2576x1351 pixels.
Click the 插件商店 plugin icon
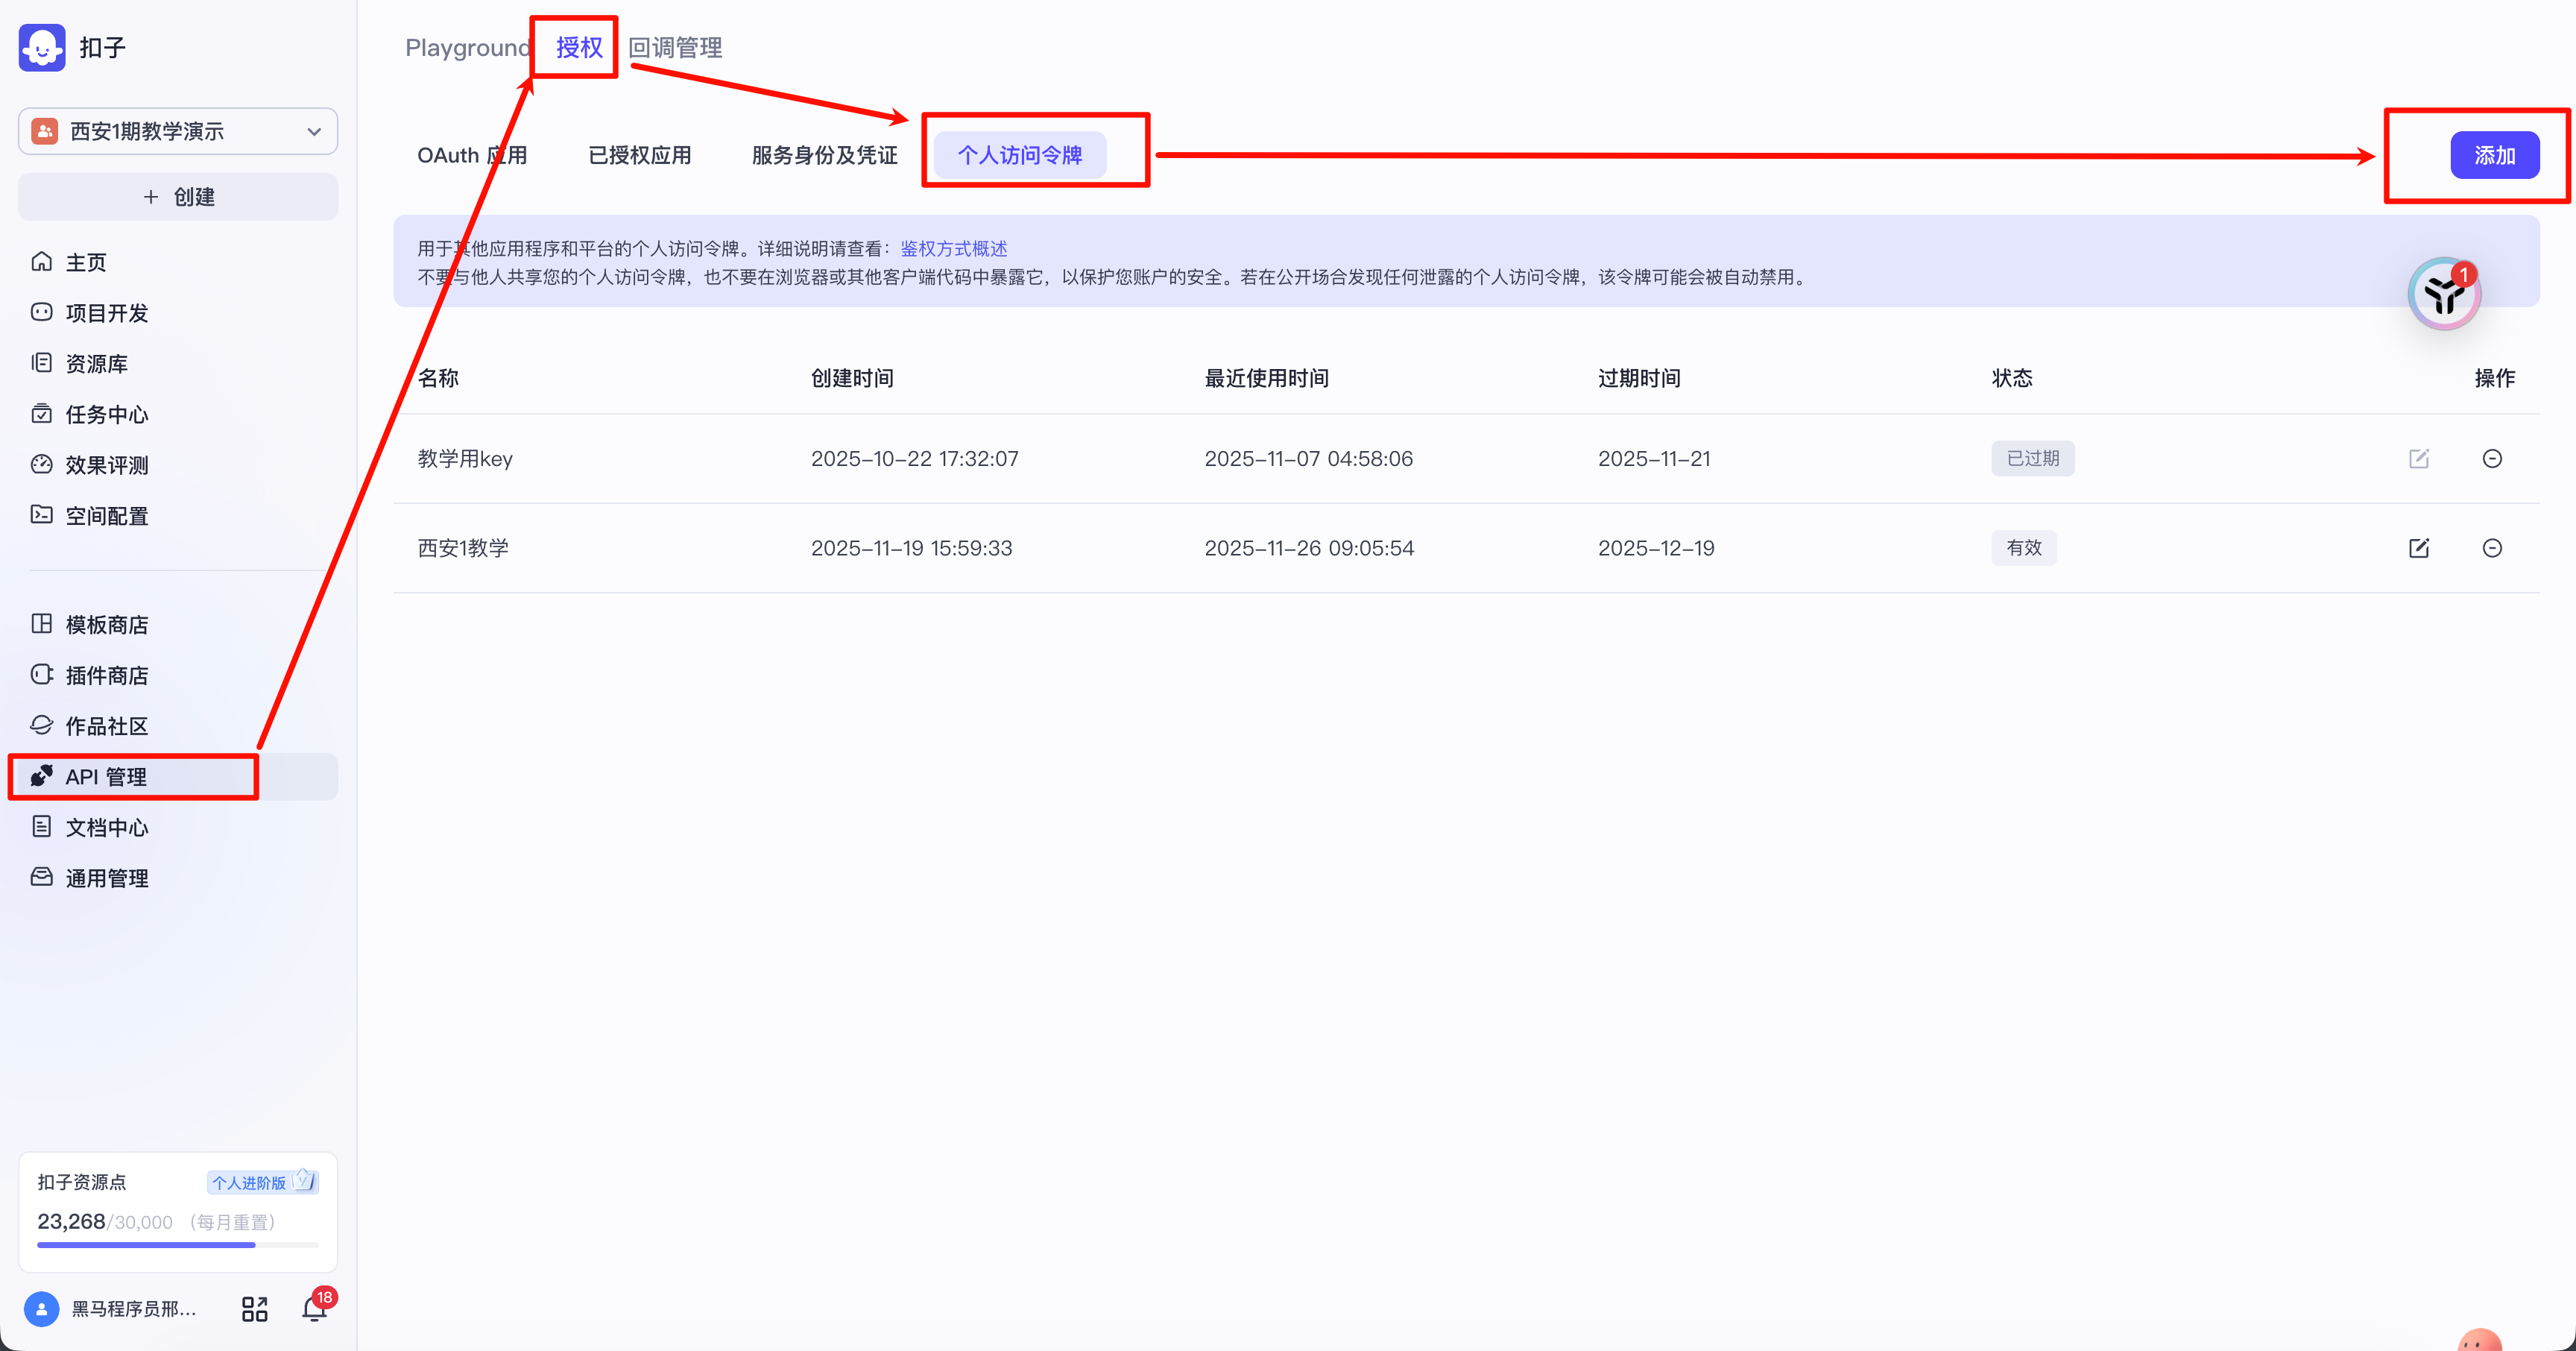coord(42,675)
